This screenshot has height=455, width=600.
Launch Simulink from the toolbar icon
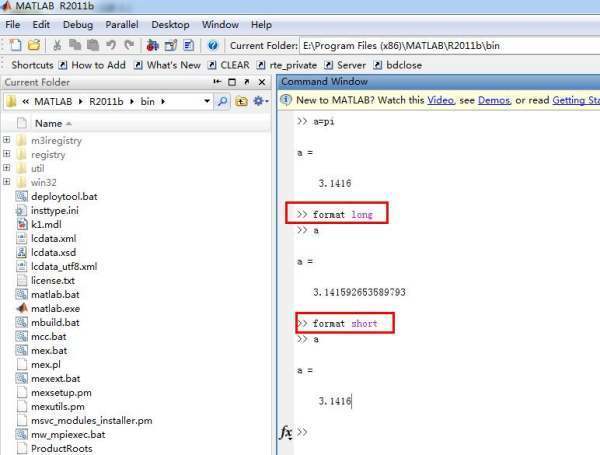153,45
